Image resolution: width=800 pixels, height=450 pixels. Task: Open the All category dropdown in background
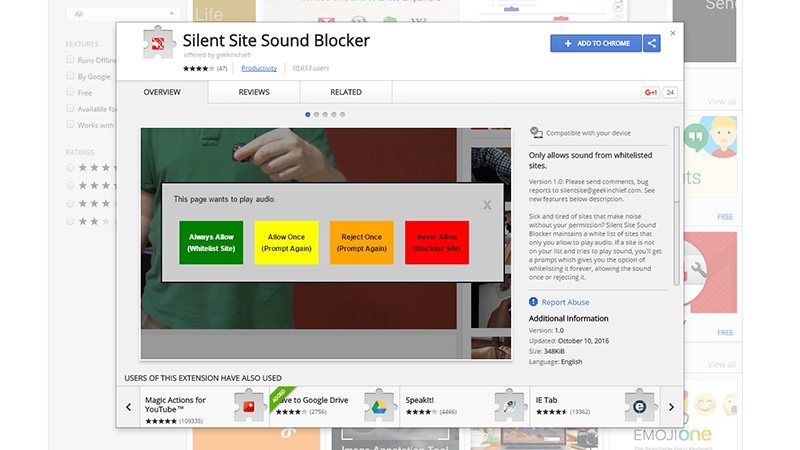(122, 14)
